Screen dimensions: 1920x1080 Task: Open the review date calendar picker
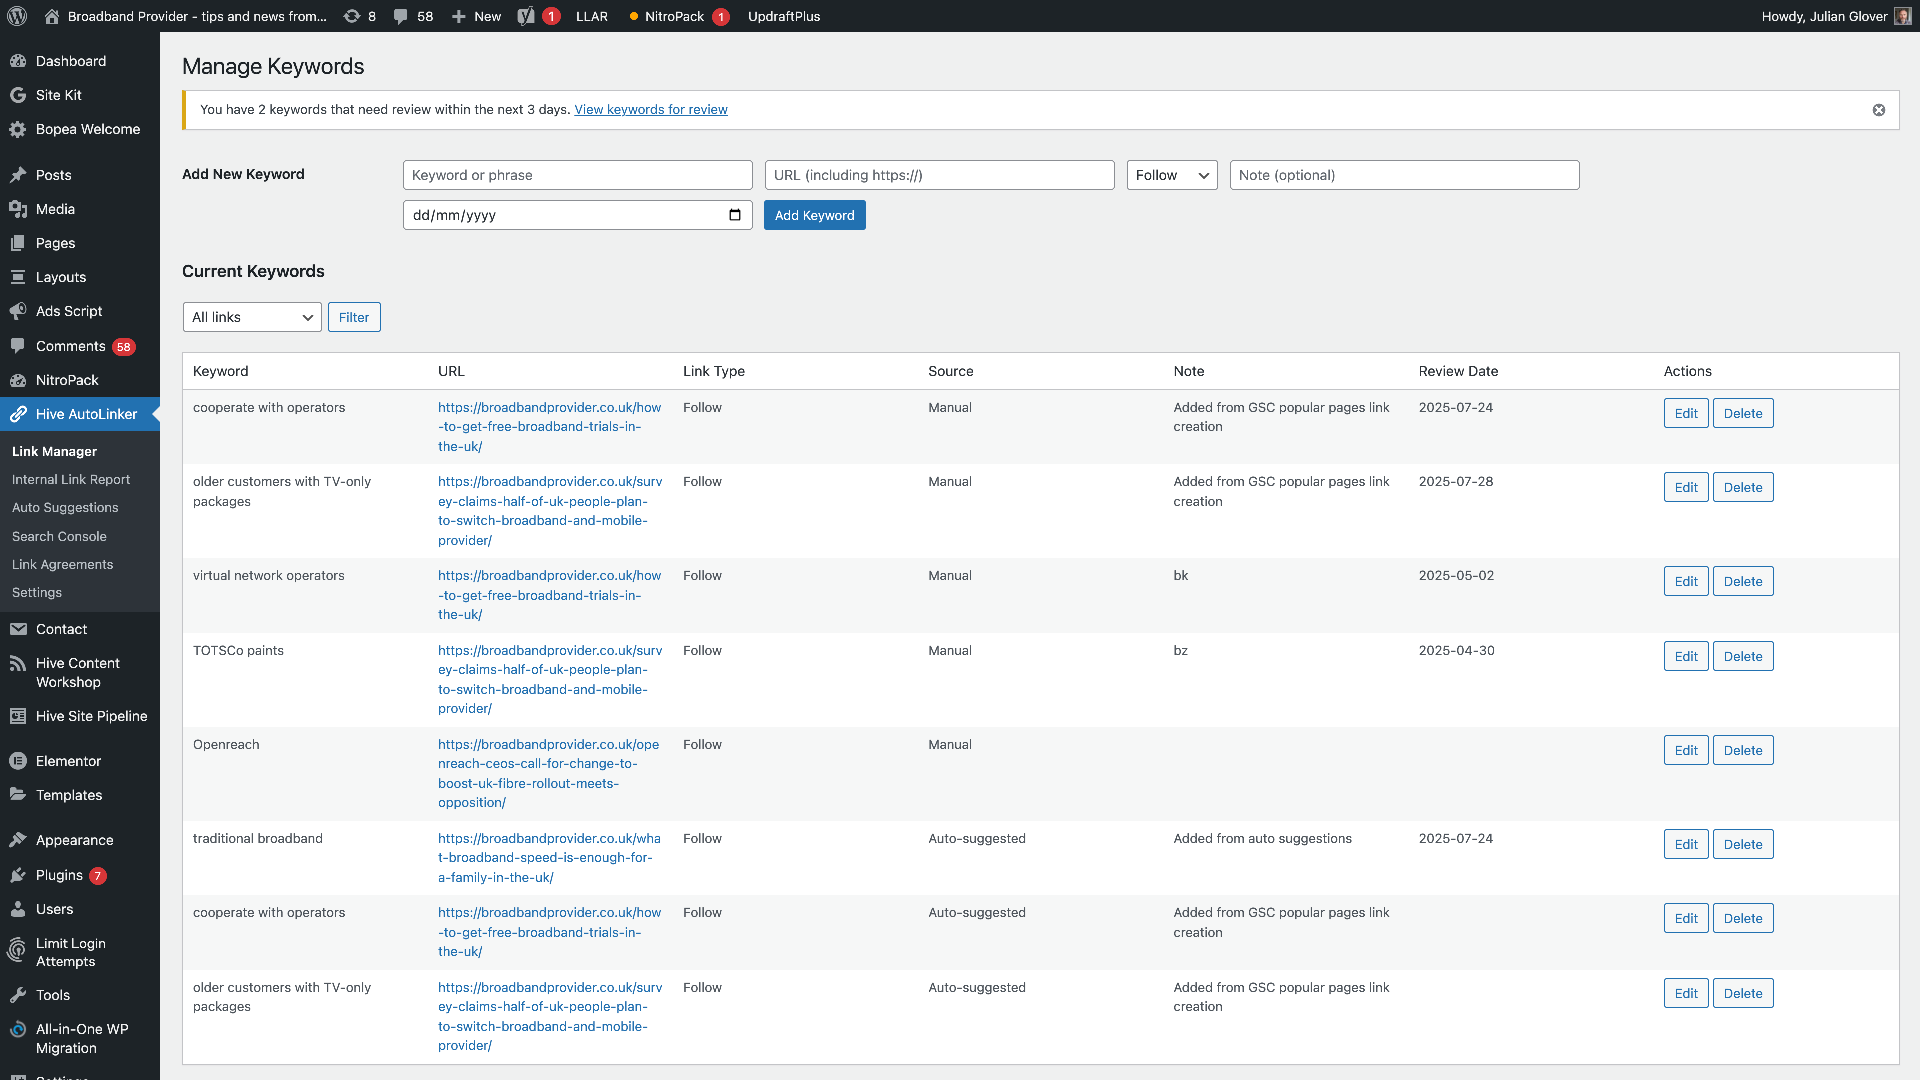(x=735, y=214)
